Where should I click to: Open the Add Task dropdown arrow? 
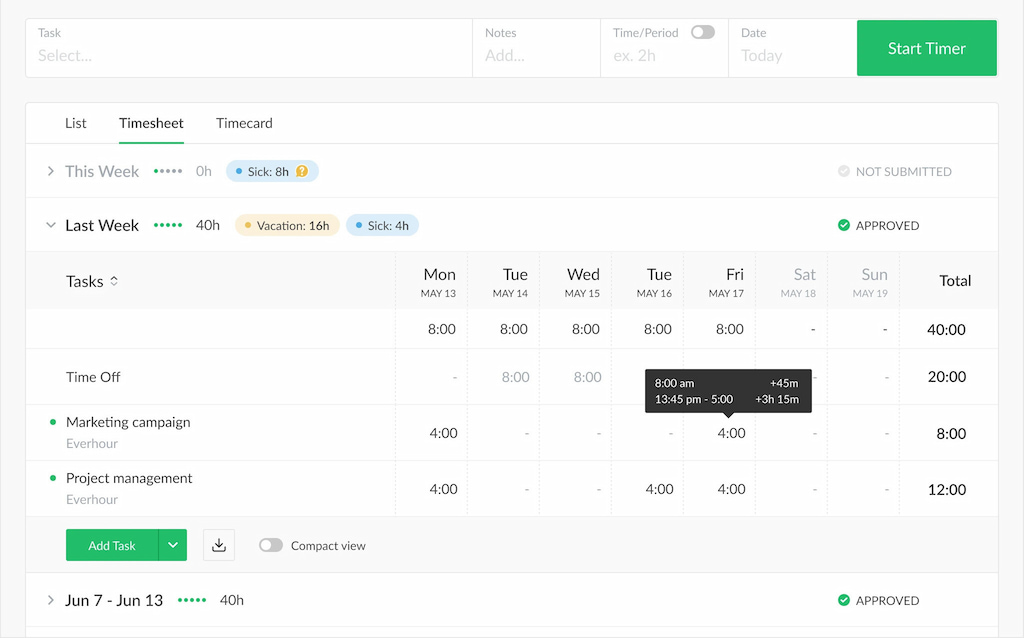[x=173, y=545]
